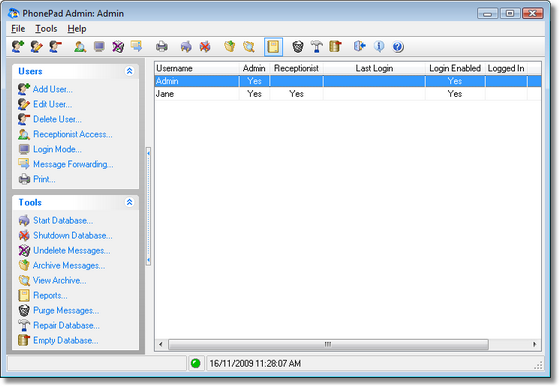Click the Message Forwarding toolbar icon
Screen dimensions: 560x387
pos(137,46)
